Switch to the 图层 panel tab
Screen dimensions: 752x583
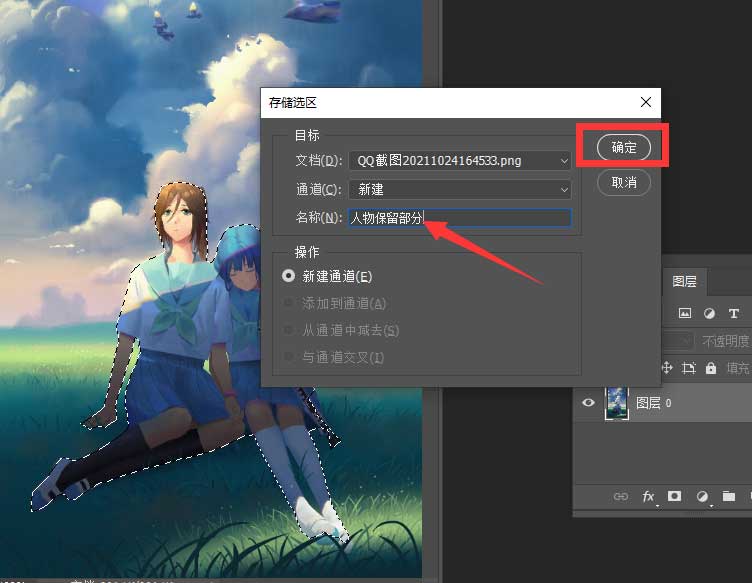click(x=684, y=281)
